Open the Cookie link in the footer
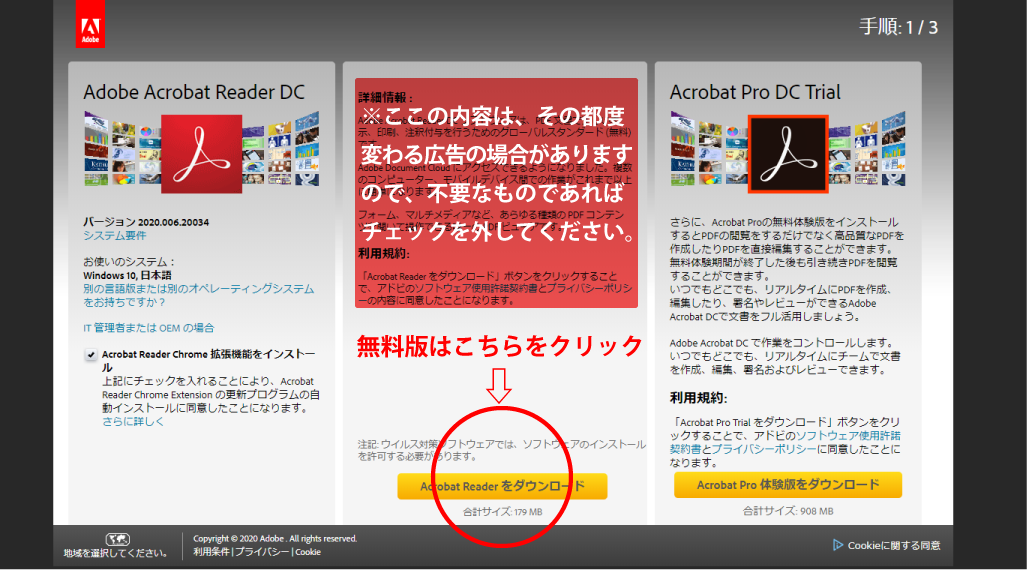This screenshot has height=570, width=1027. click(308, 551)
